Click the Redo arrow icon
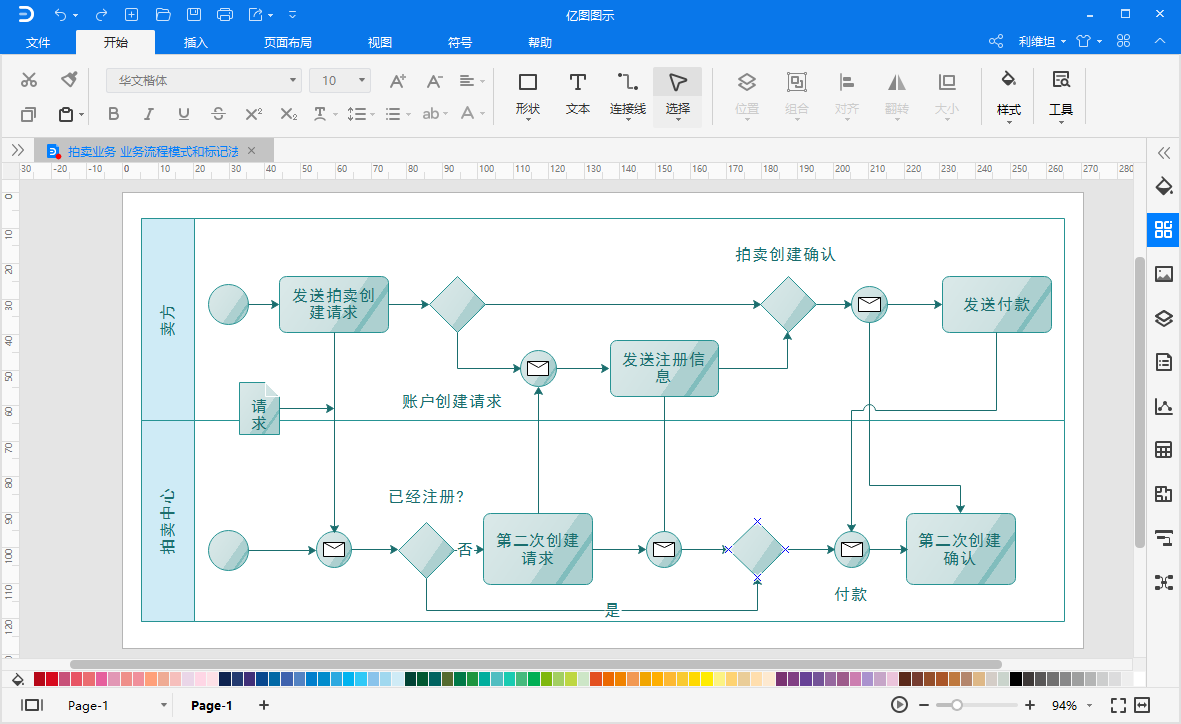The height and width of the screenshot is (724, 1181). (x=101, y=14)
